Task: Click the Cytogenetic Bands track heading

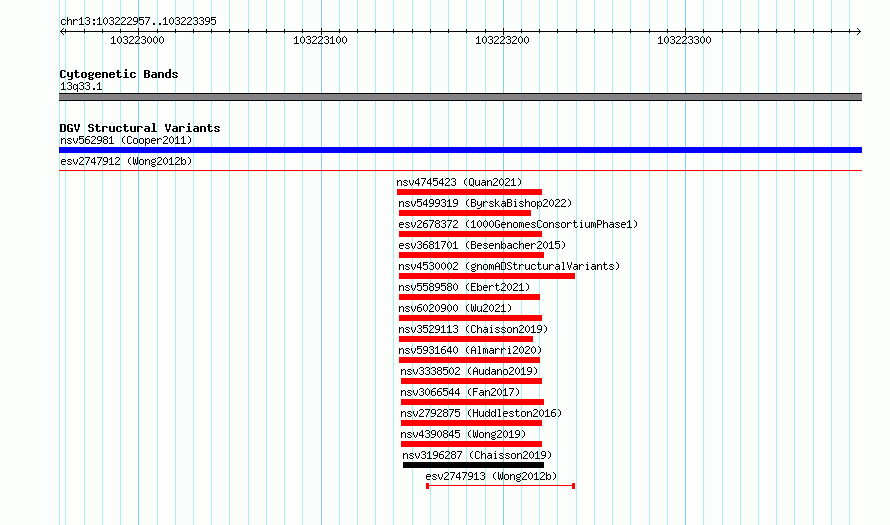Action: pos(119,74)
